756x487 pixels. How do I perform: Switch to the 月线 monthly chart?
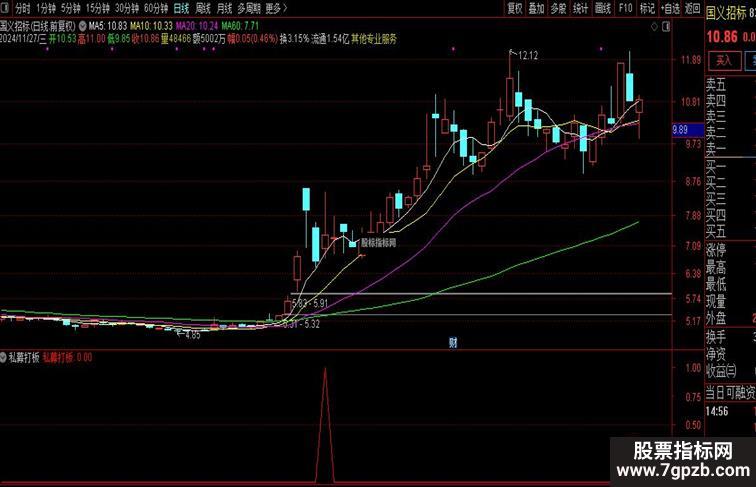click(225, 8)
